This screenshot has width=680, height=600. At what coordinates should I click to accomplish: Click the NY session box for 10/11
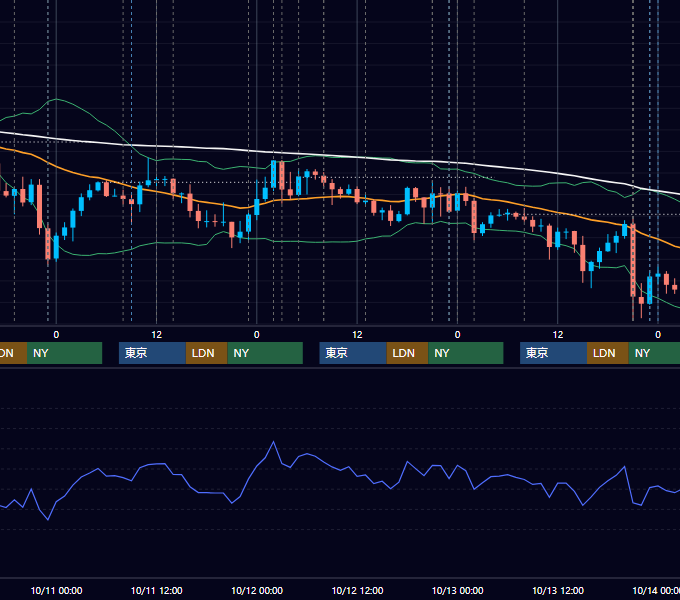click(265, 353)
